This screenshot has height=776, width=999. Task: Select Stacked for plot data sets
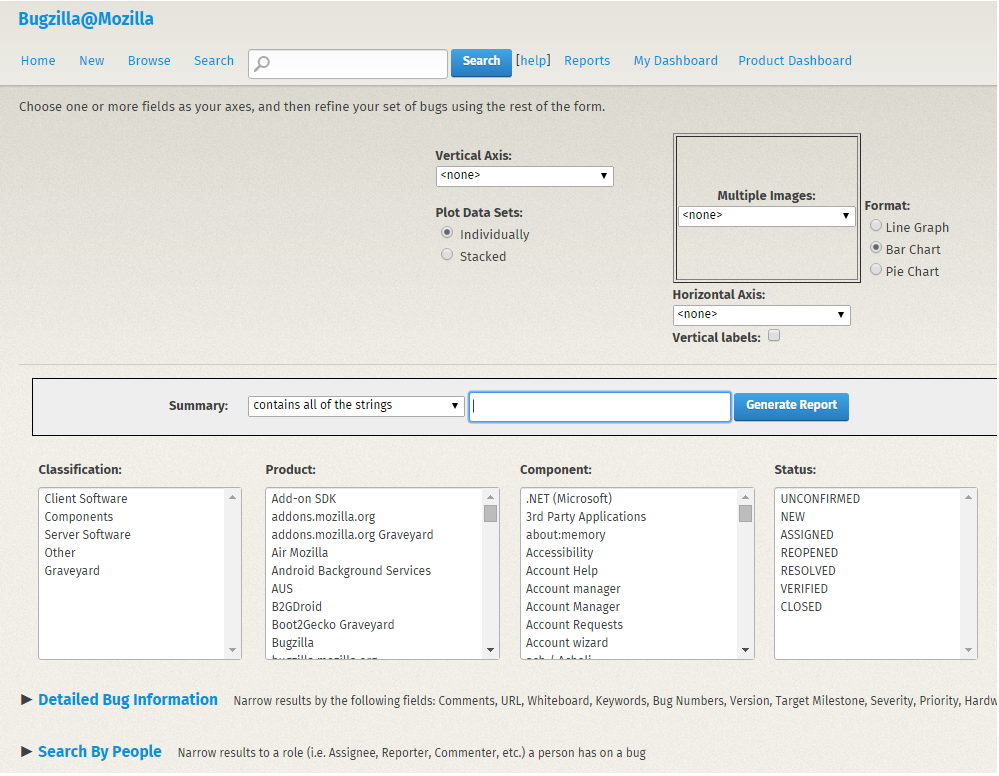pos(446,254)
